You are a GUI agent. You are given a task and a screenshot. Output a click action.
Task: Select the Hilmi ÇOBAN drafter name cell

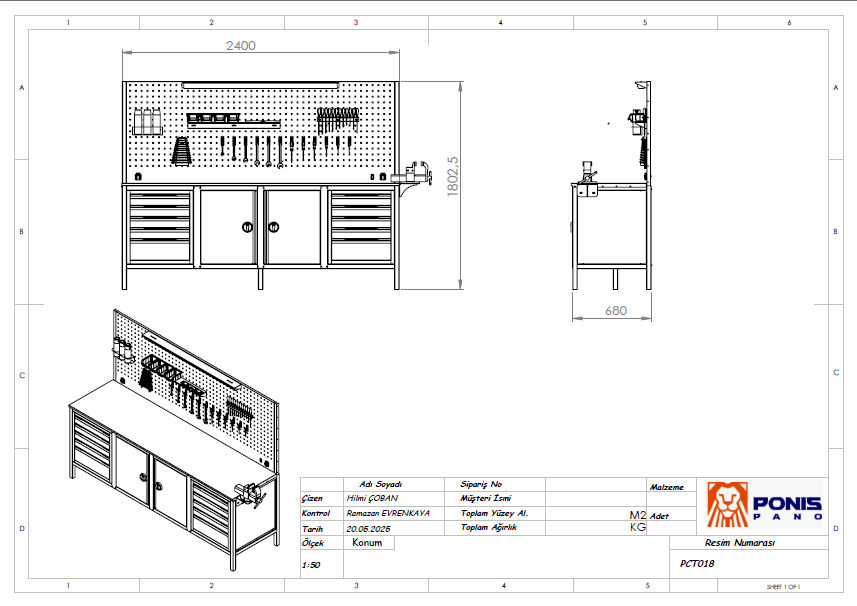point(370,498)
